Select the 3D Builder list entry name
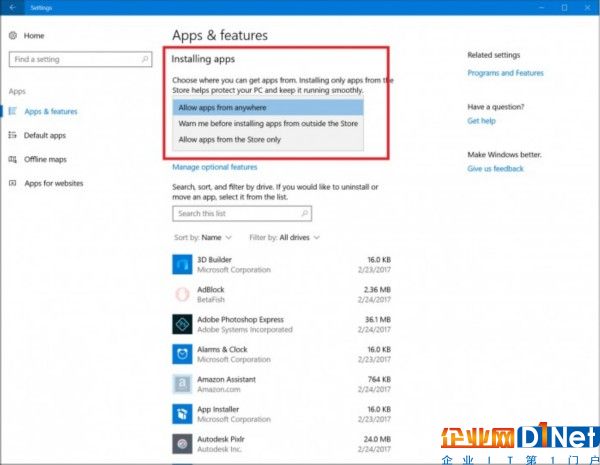This screenshot has width=600, height=465. pyautogui.click(x=214, y=260)
